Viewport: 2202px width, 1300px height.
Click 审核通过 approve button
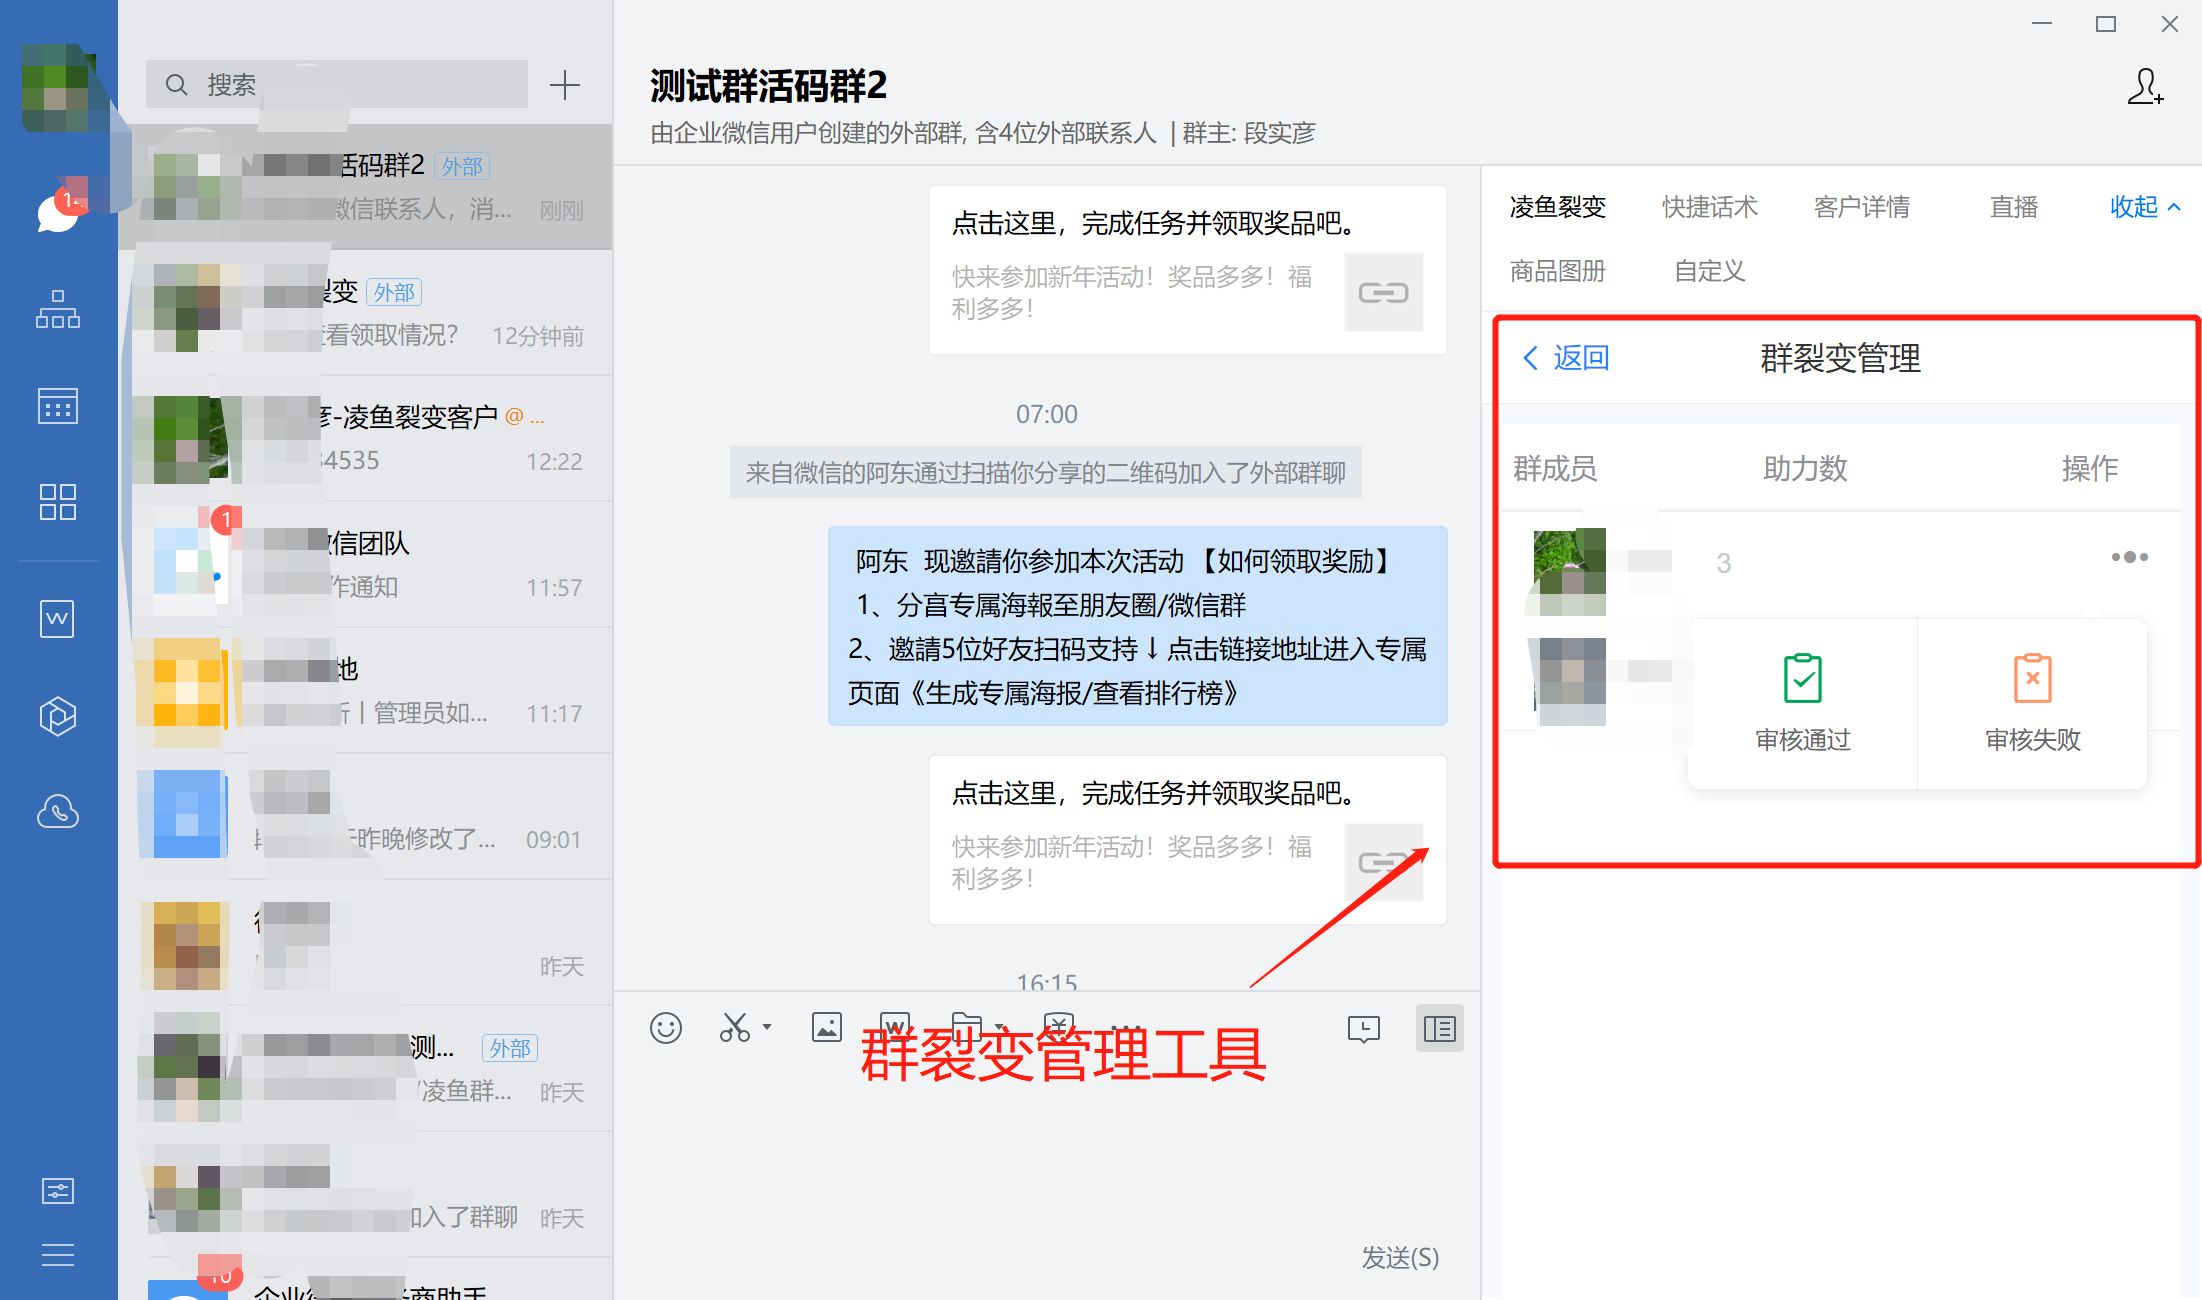[1802, 702]
